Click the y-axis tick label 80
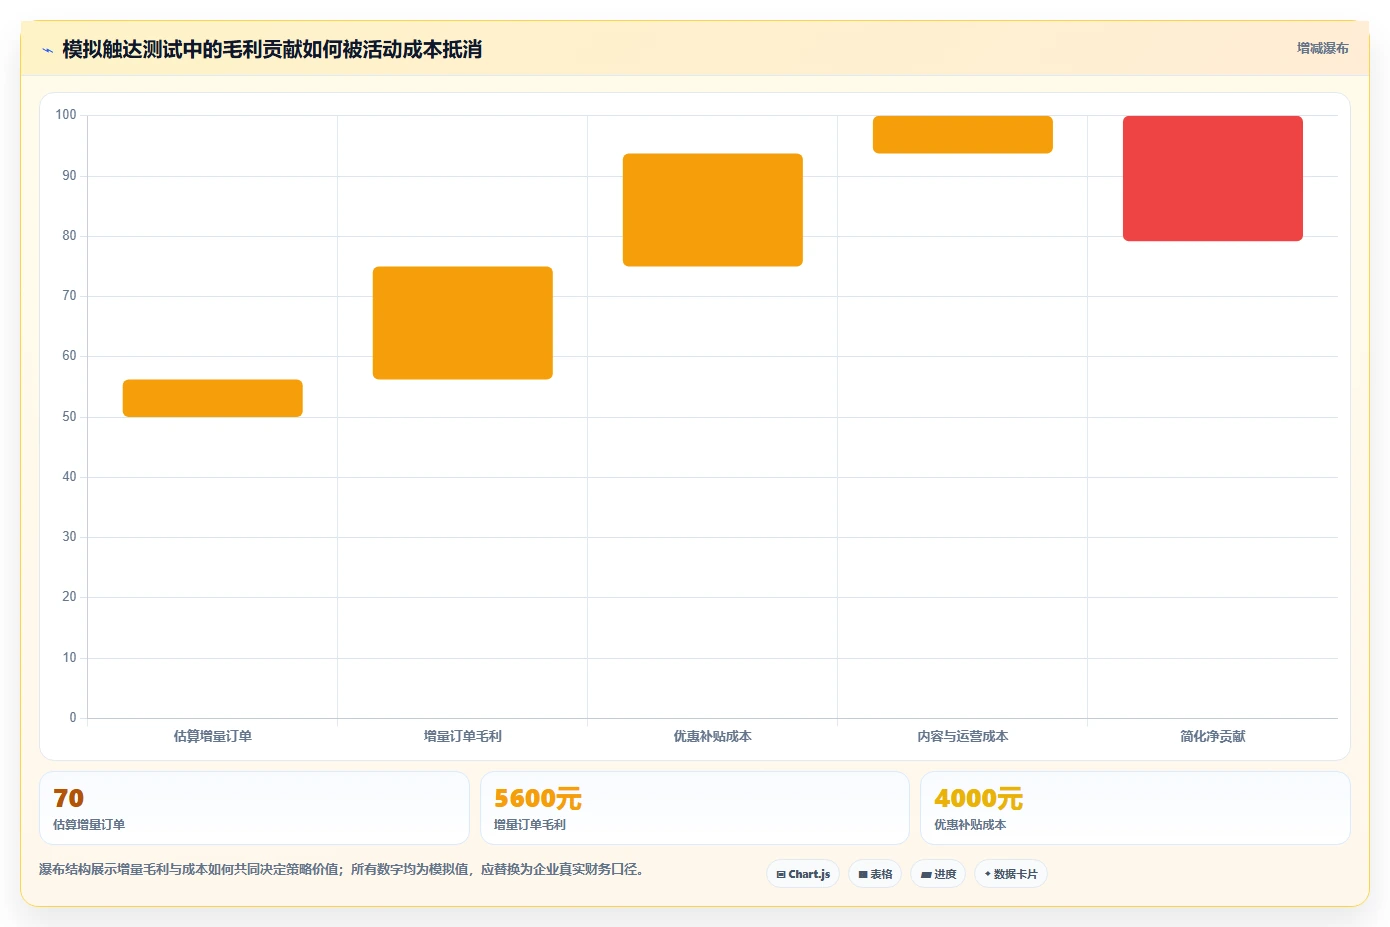Screen dimensions: 1390x927 point(69,236)
